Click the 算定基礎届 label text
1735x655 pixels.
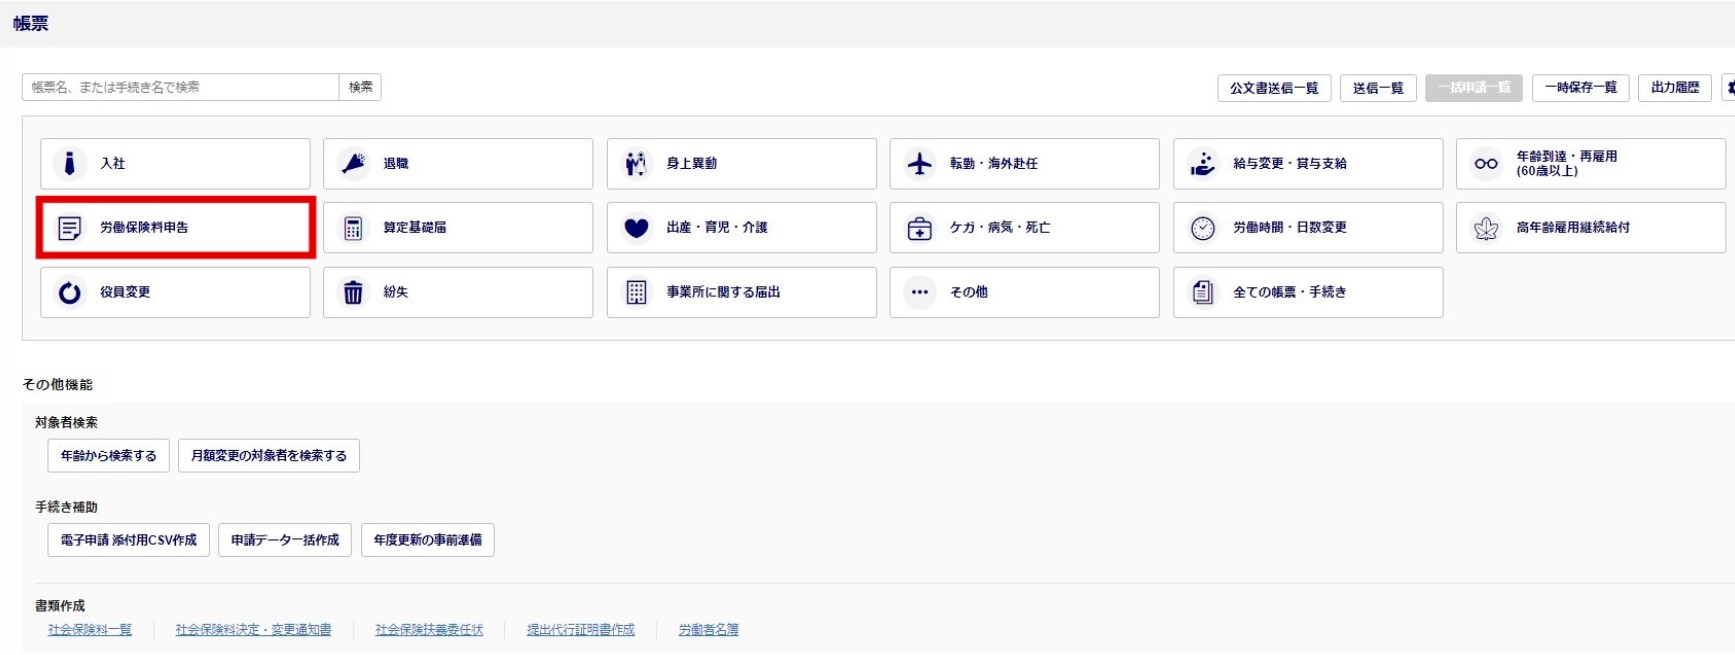coord(415,228)
